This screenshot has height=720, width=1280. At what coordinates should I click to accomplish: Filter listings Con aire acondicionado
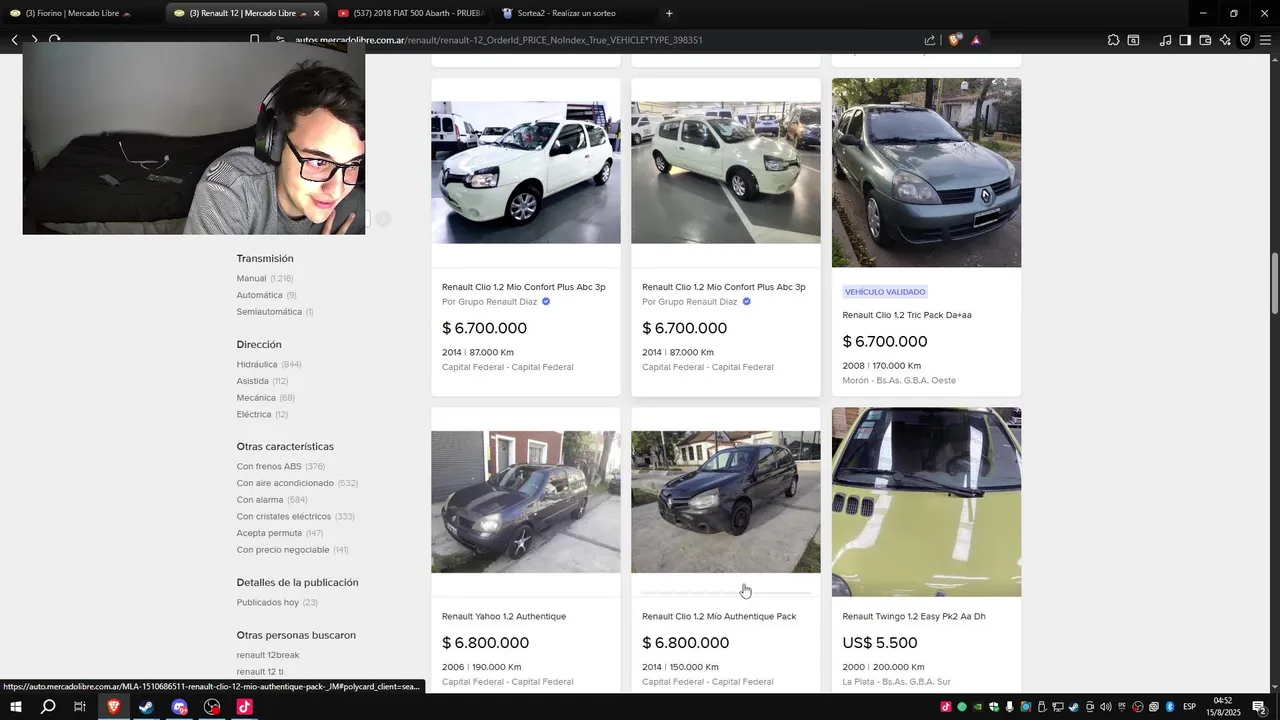(x=285, y=483)
